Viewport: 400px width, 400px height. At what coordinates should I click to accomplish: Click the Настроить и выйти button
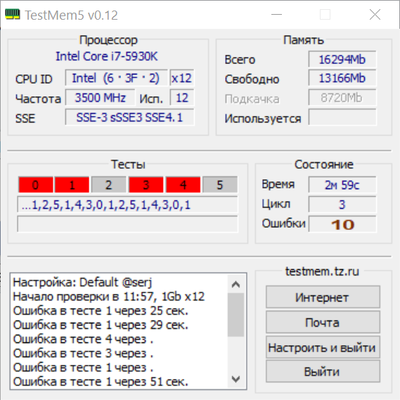coord(323,347)
